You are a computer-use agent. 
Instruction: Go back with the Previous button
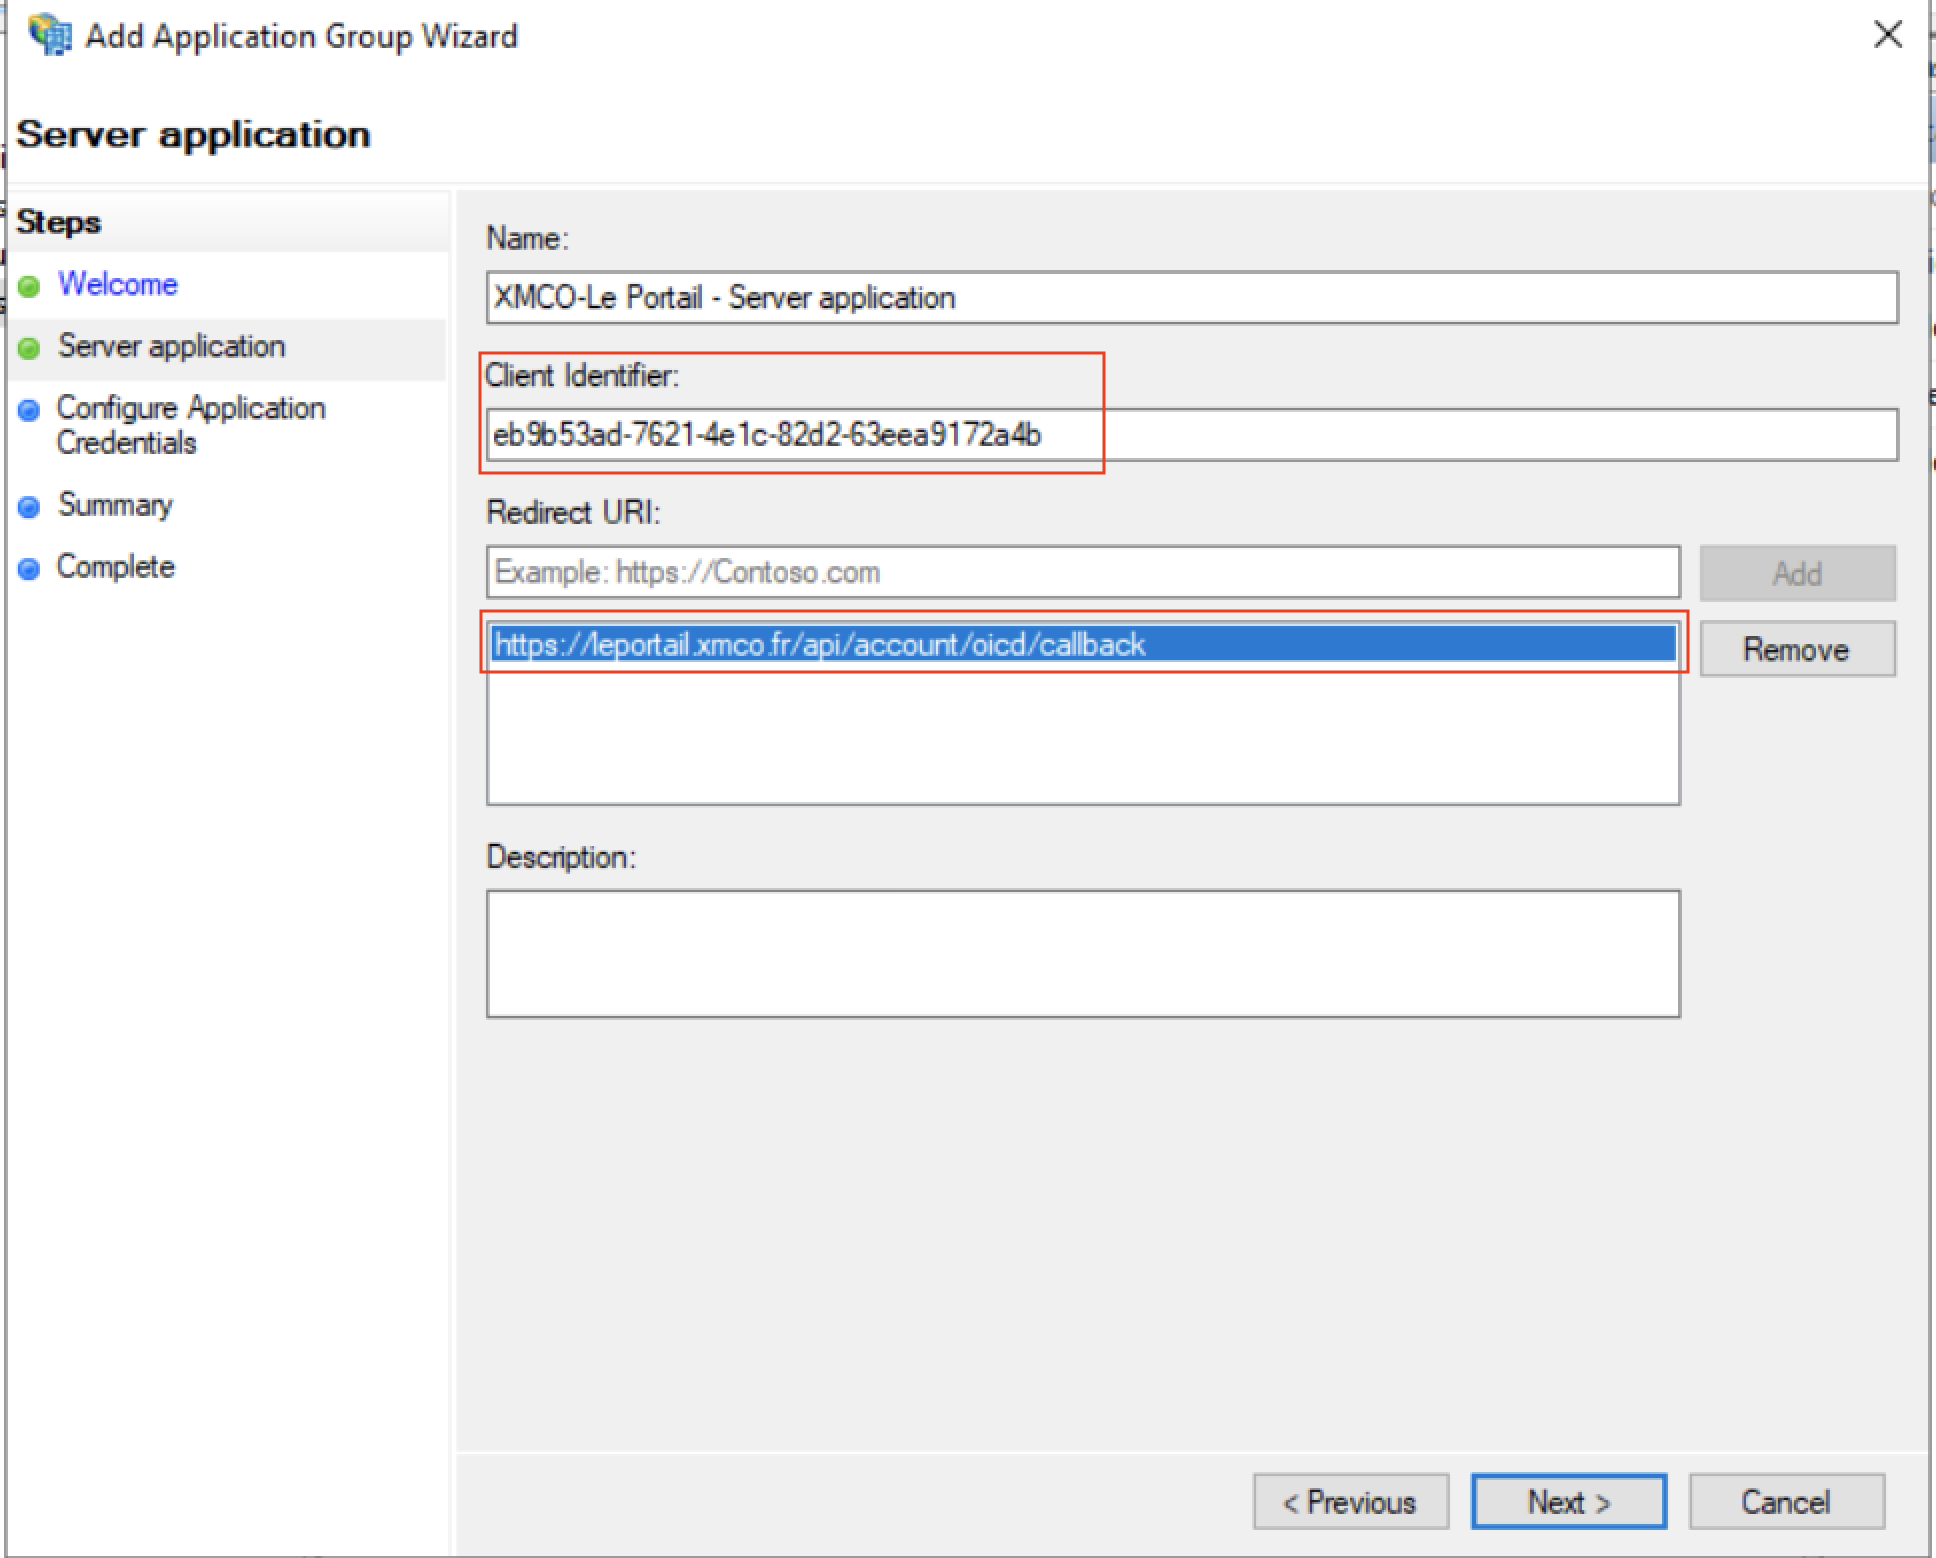pyautogui.click(x=1350, y=1501)
